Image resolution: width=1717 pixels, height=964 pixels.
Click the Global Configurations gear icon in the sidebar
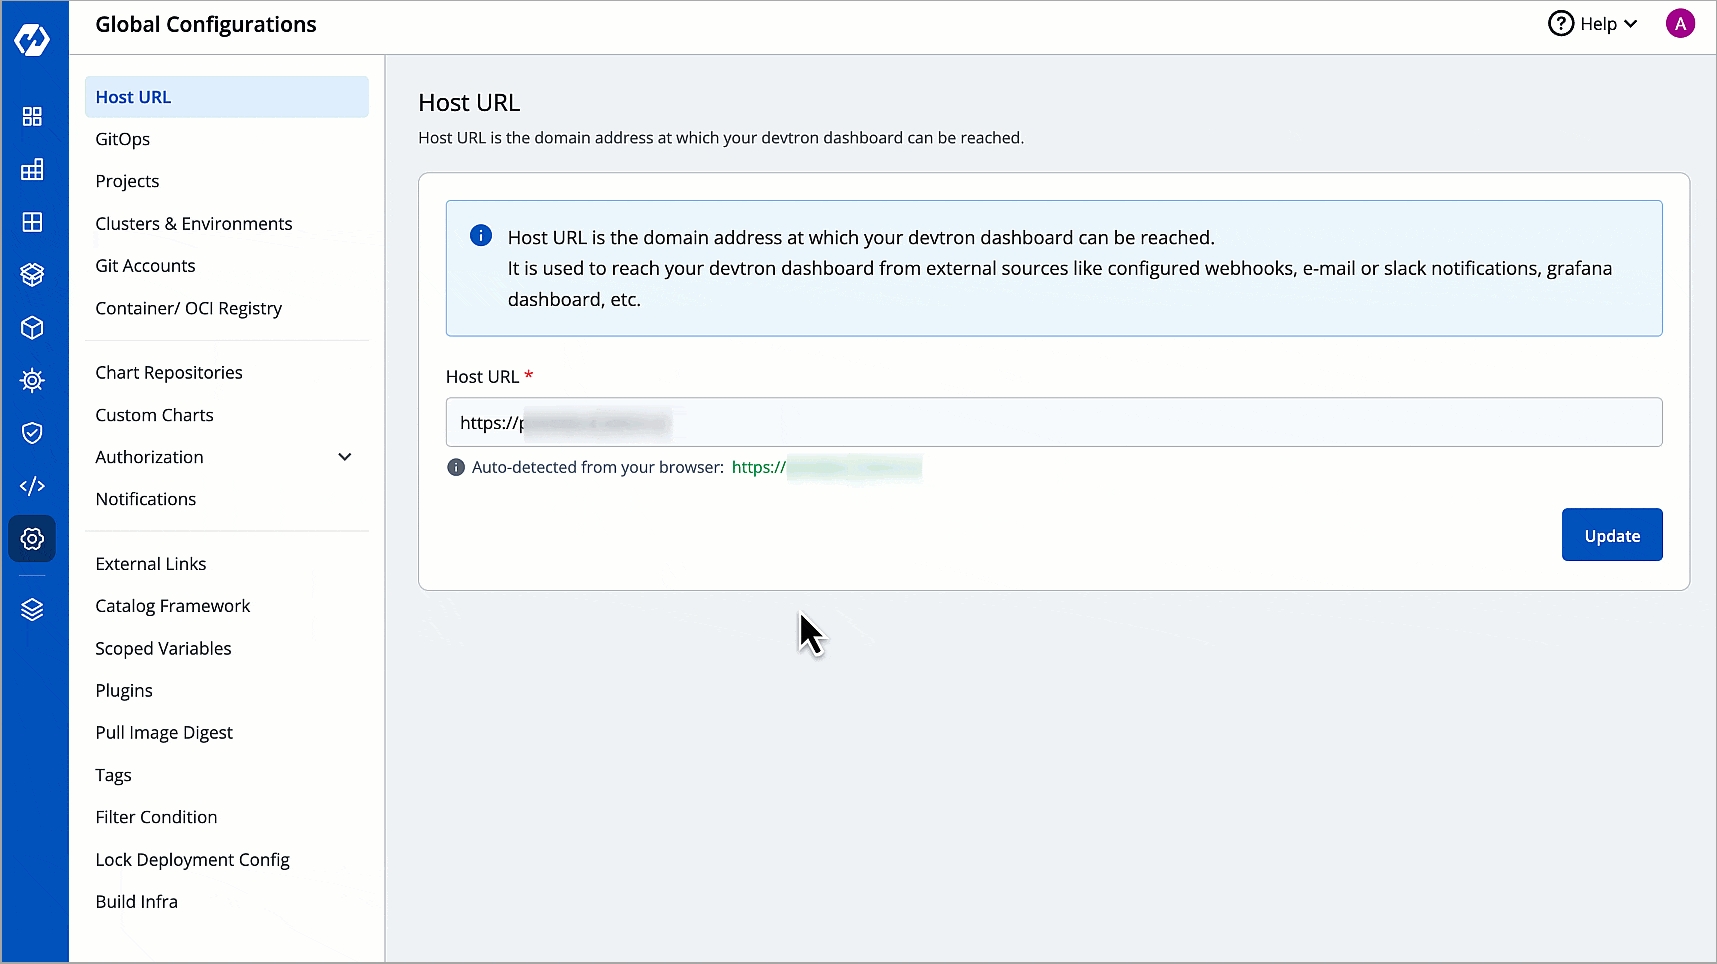32,539
